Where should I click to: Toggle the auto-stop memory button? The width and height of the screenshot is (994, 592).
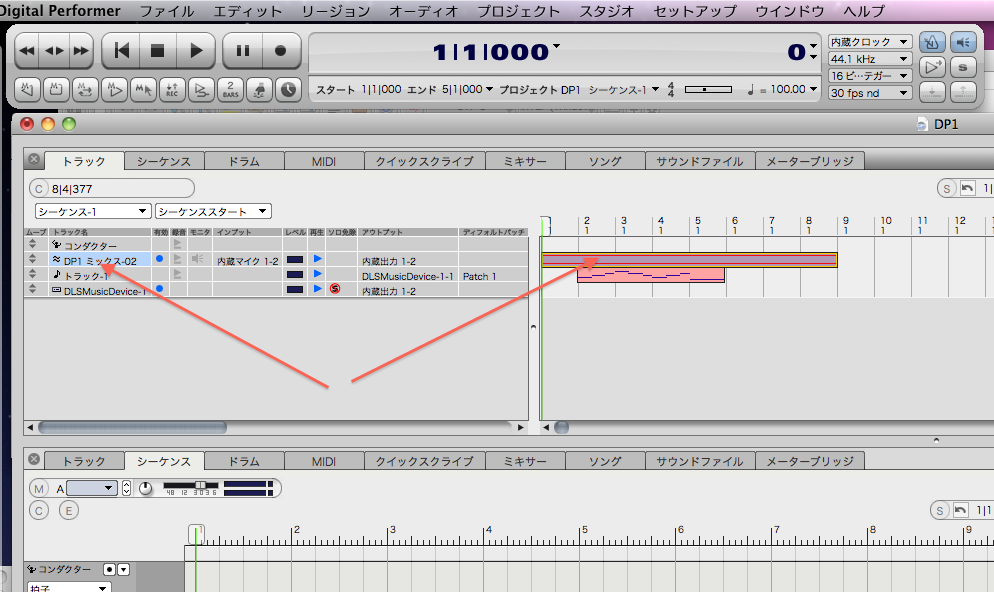[56, 90]
